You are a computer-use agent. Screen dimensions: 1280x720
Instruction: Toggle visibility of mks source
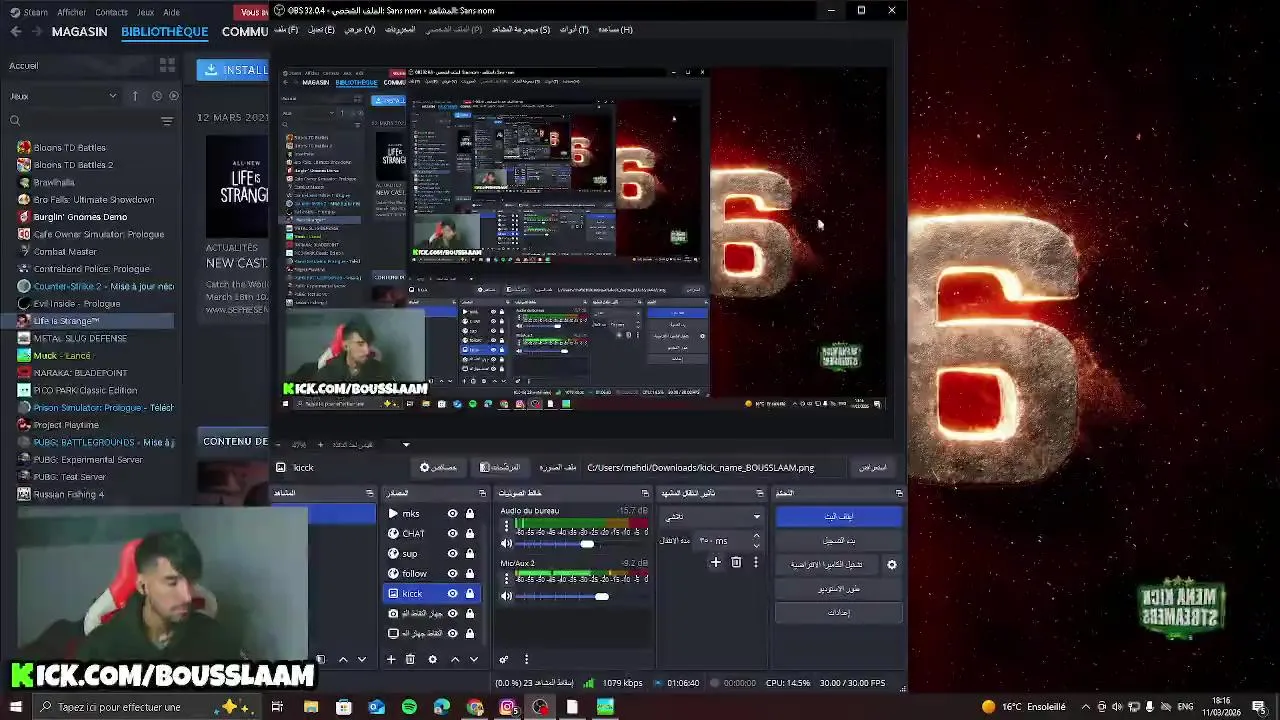(452, 513)
